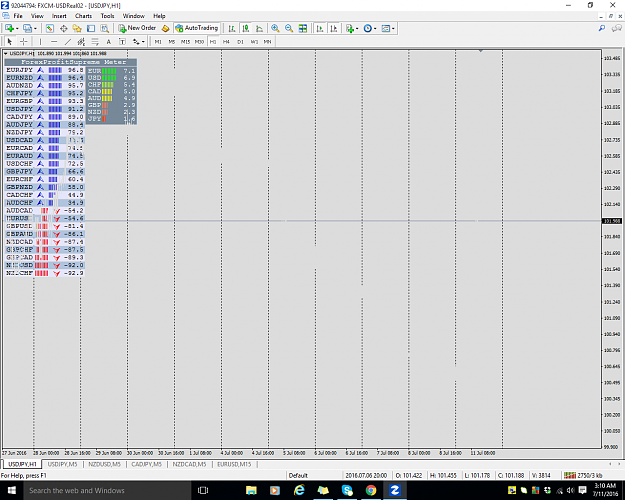
Task: Open the MetaEditor via book icon
Action: (x=165, y=28)
